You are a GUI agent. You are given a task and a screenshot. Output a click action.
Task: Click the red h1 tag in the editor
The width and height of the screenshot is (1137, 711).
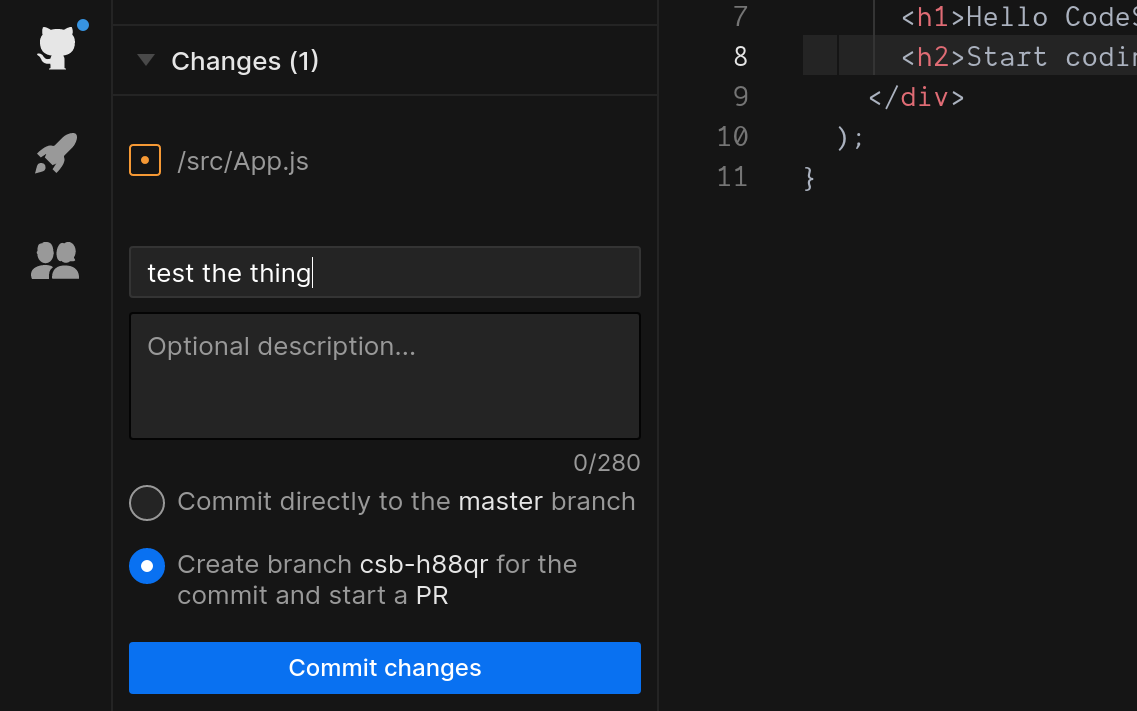click(931, 16)
